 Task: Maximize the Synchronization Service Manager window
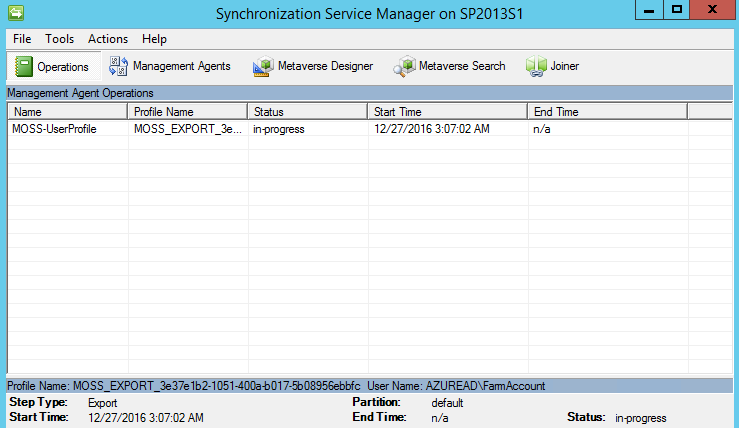(x=677, y=10)
